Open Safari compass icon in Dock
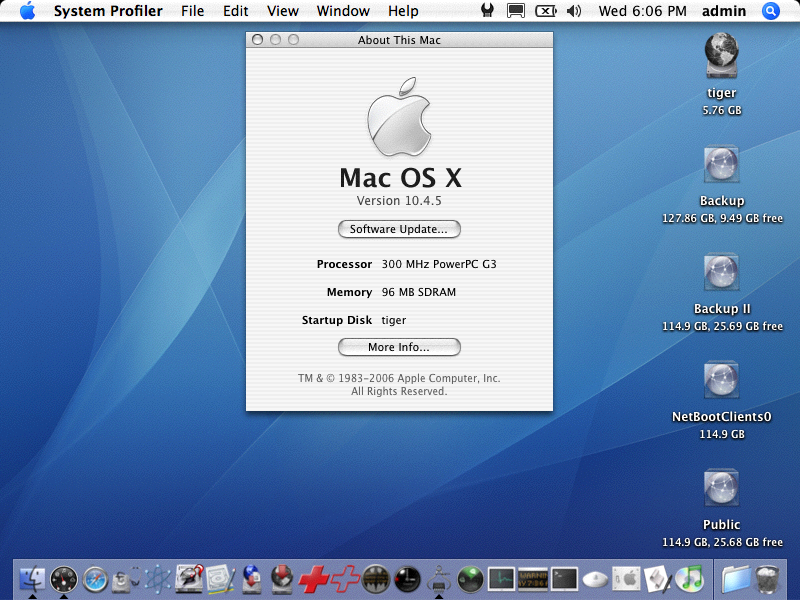The image size is (800, 600). pos(95,580)
